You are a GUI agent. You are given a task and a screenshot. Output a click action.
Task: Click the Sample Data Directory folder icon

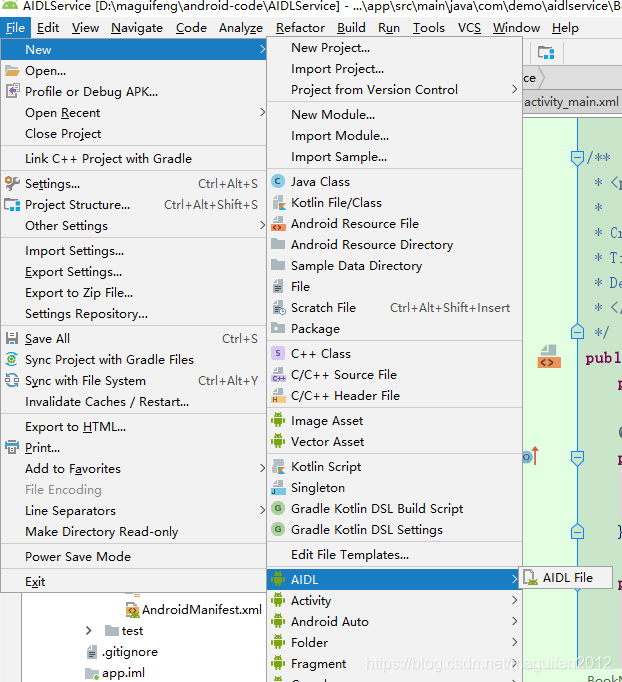coord(278,265)
